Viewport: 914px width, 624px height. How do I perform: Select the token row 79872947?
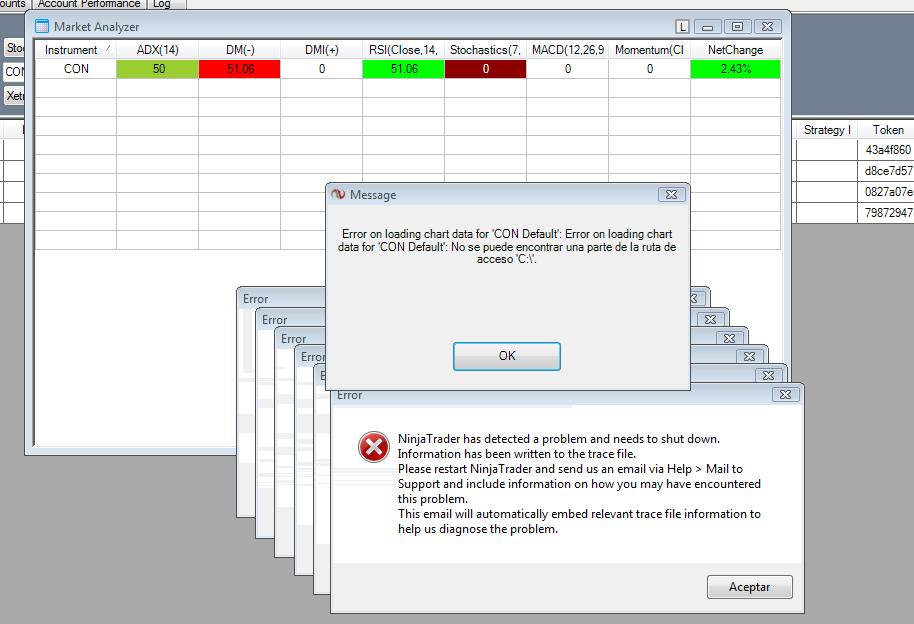coord(887,213)
